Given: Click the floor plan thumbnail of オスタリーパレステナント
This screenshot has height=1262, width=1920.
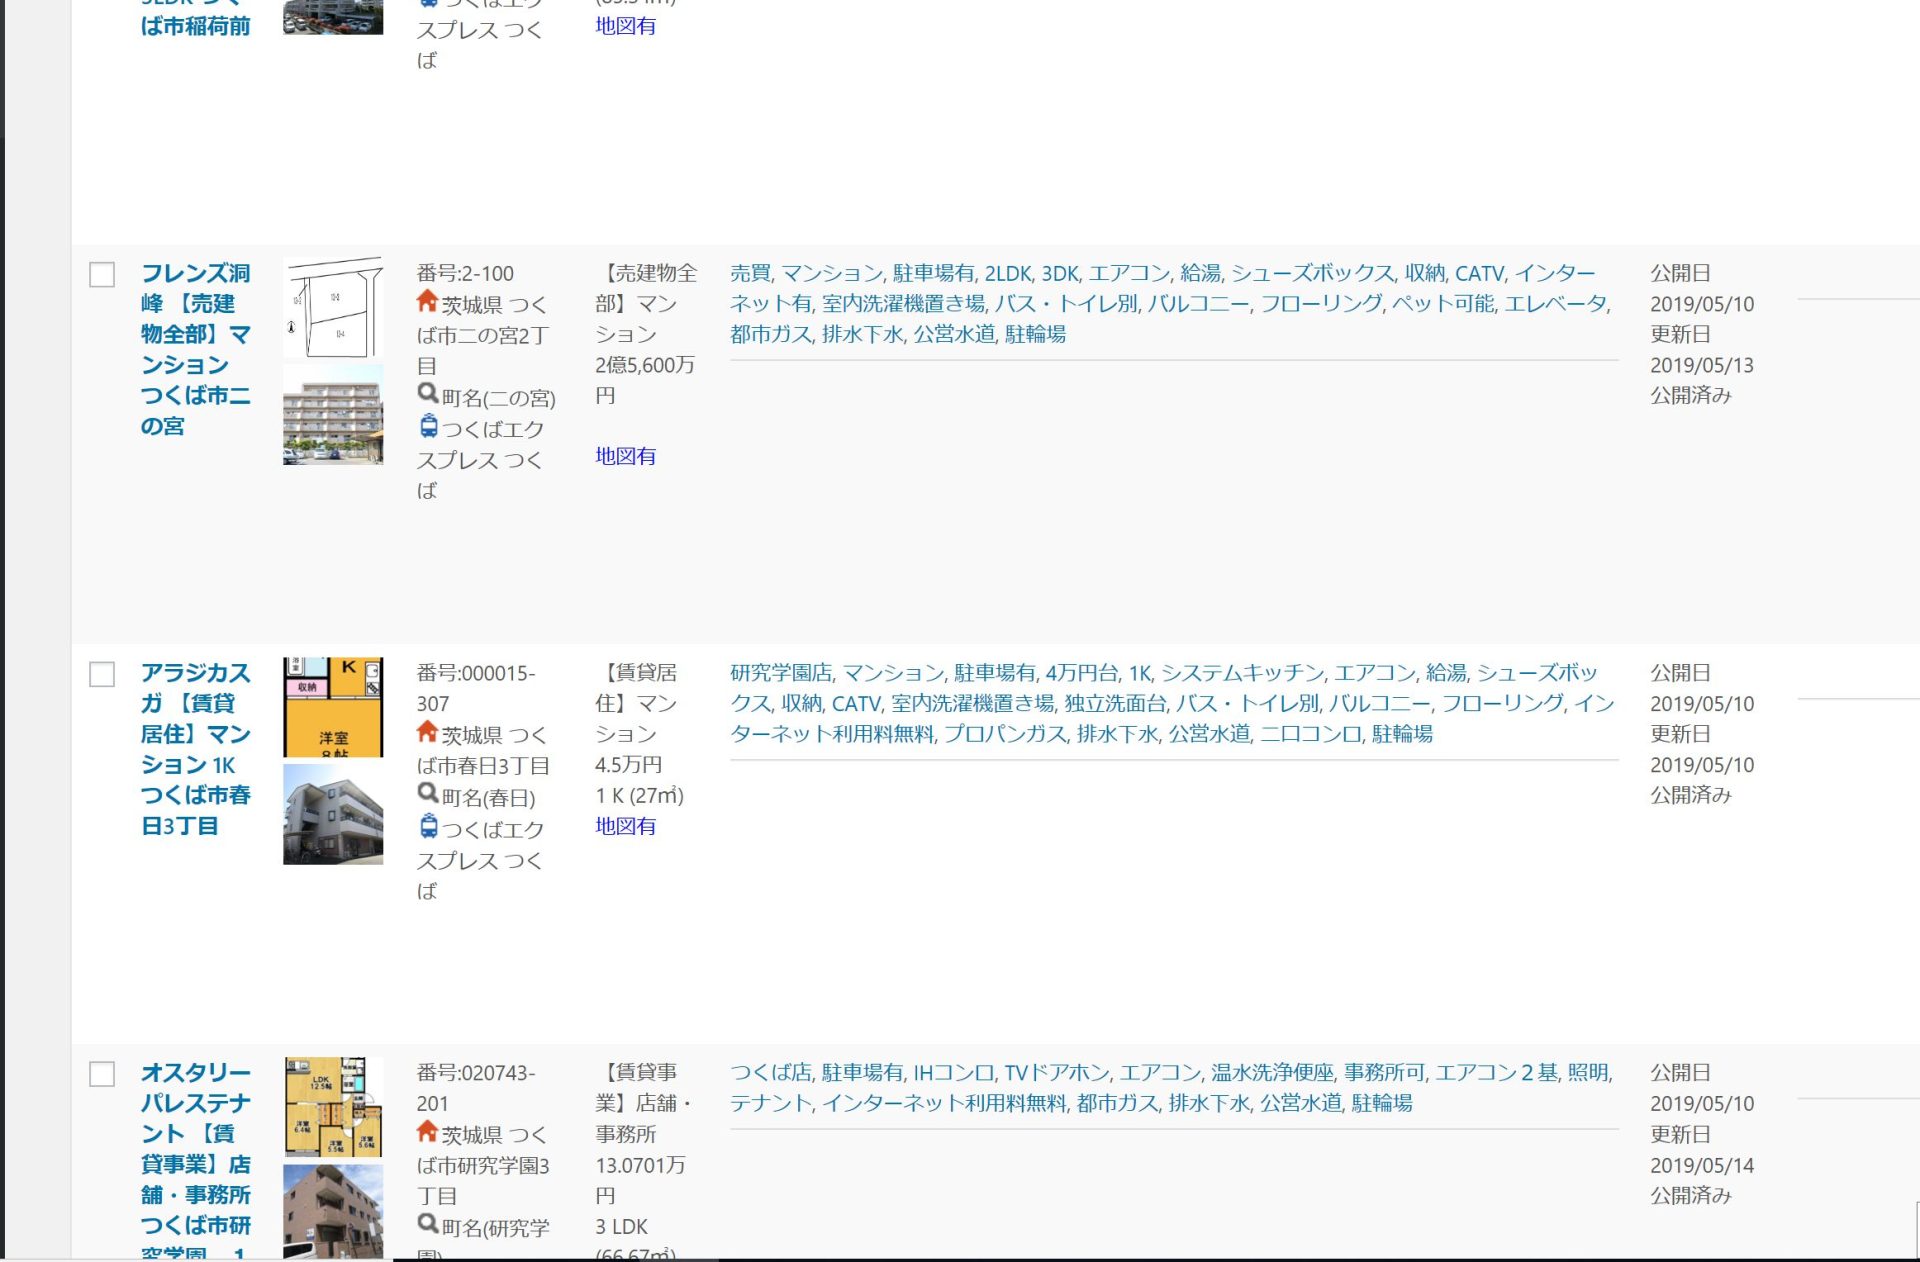Looking at the screenshot, I should (x=333, y=1107).
